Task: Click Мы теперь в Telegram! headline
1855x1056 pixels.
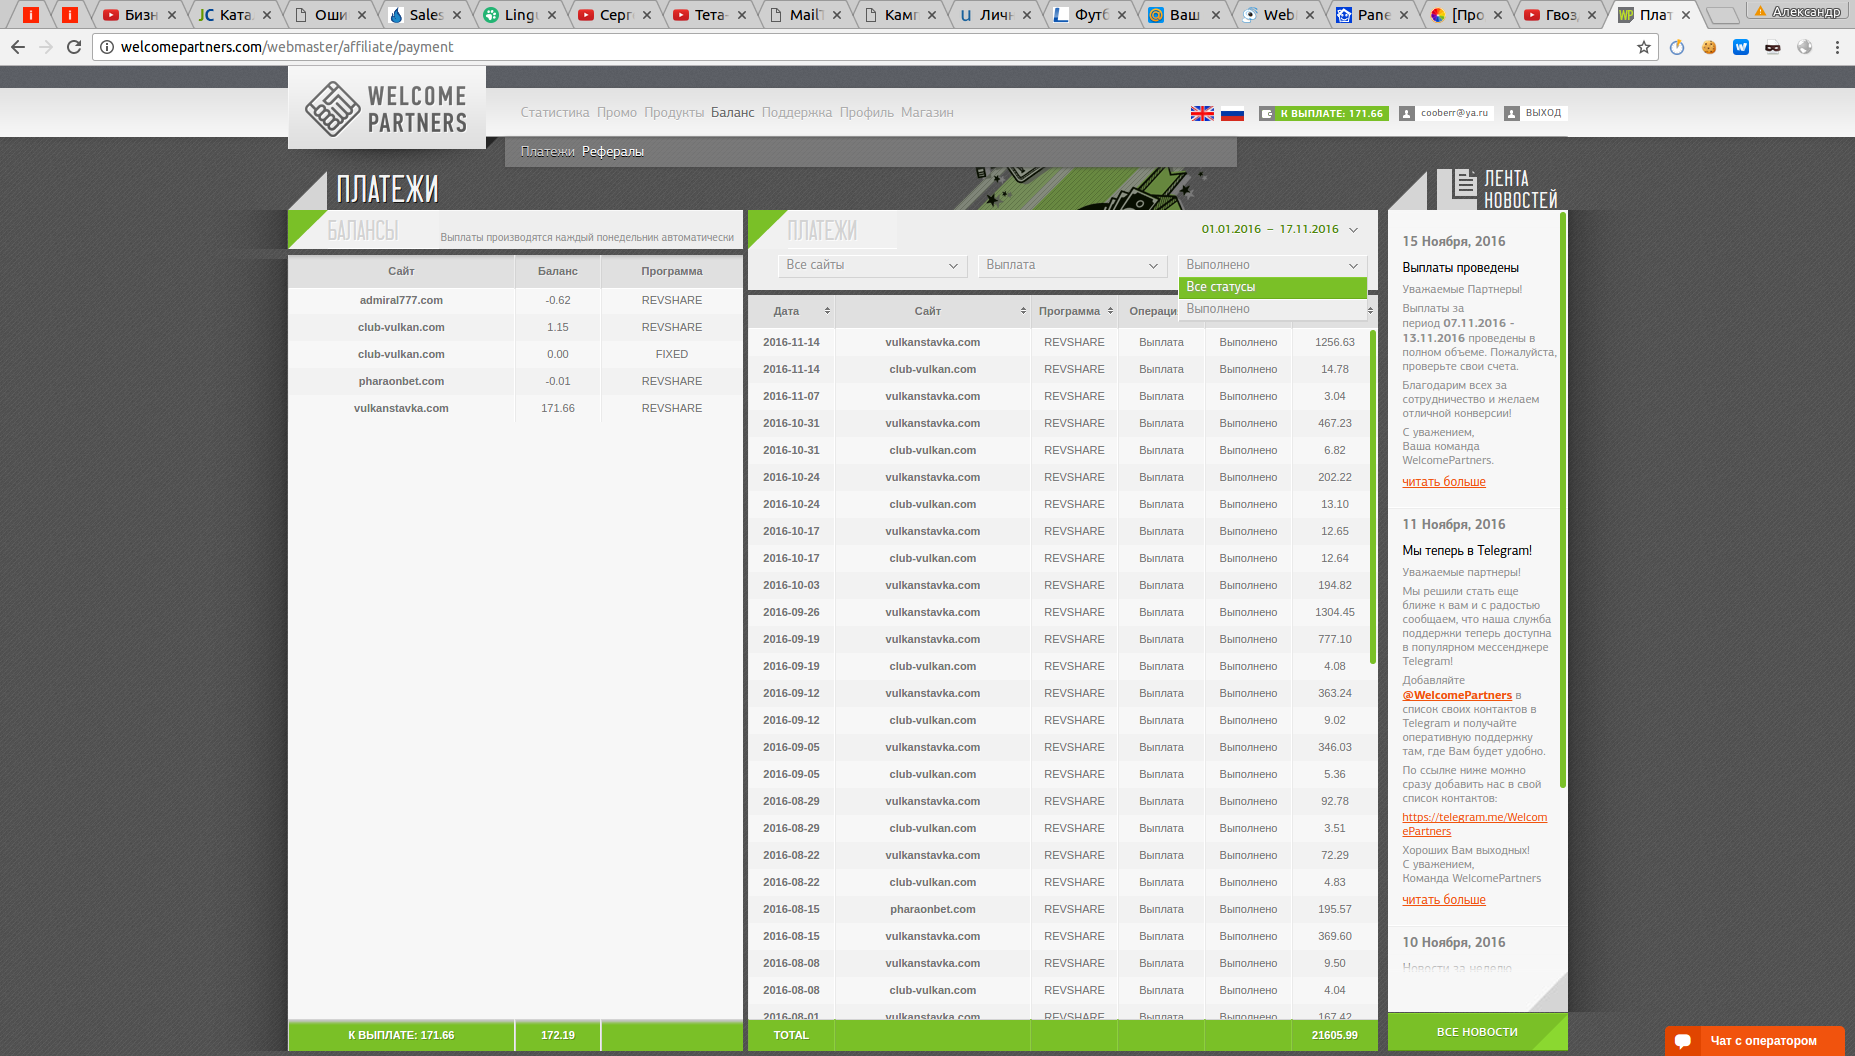Action: (1467, 551)
